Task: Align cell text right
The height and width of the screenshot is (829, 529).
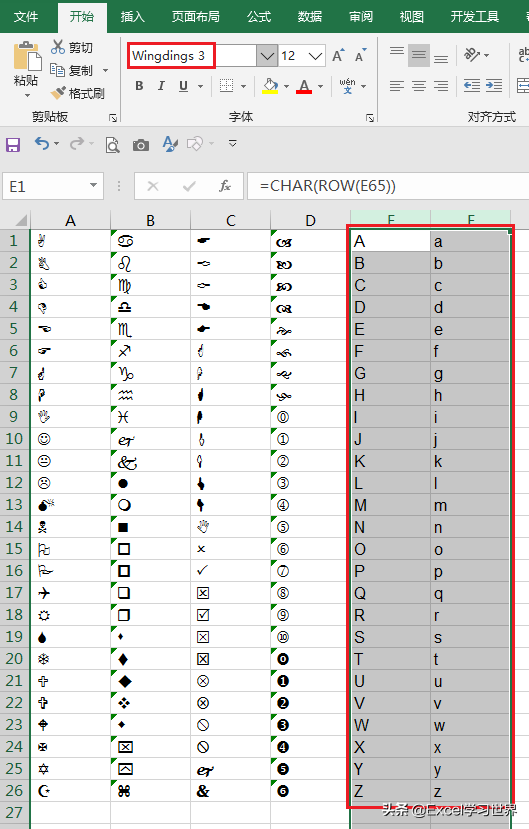Action: [441, 86]
